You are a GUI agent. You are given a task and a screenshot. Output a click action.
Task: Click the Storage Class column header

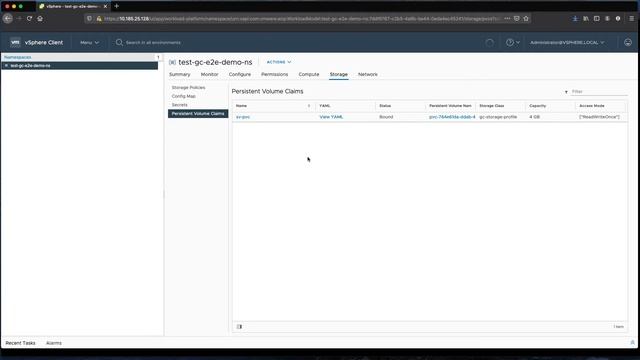coord(491,106)
